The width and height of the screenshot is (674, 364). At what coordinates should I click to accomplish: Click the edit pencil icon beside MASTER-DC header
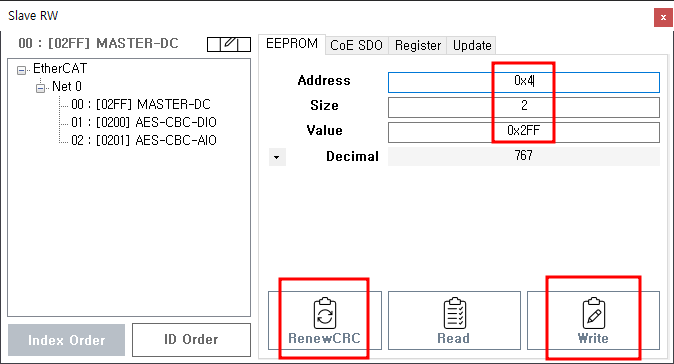(229, 44)
